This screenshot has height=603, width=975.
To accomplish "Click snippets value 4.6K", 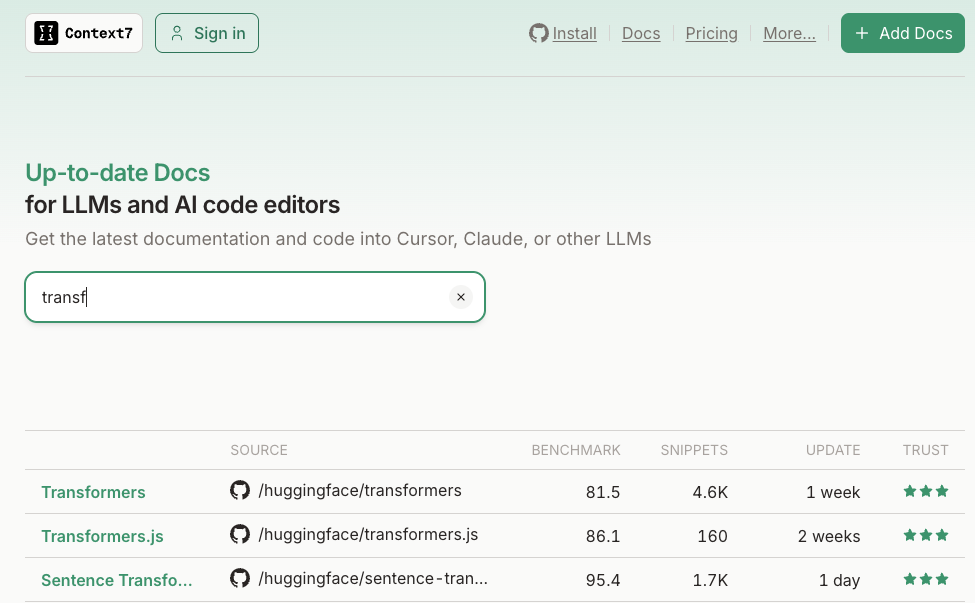I will pos(710,492).
